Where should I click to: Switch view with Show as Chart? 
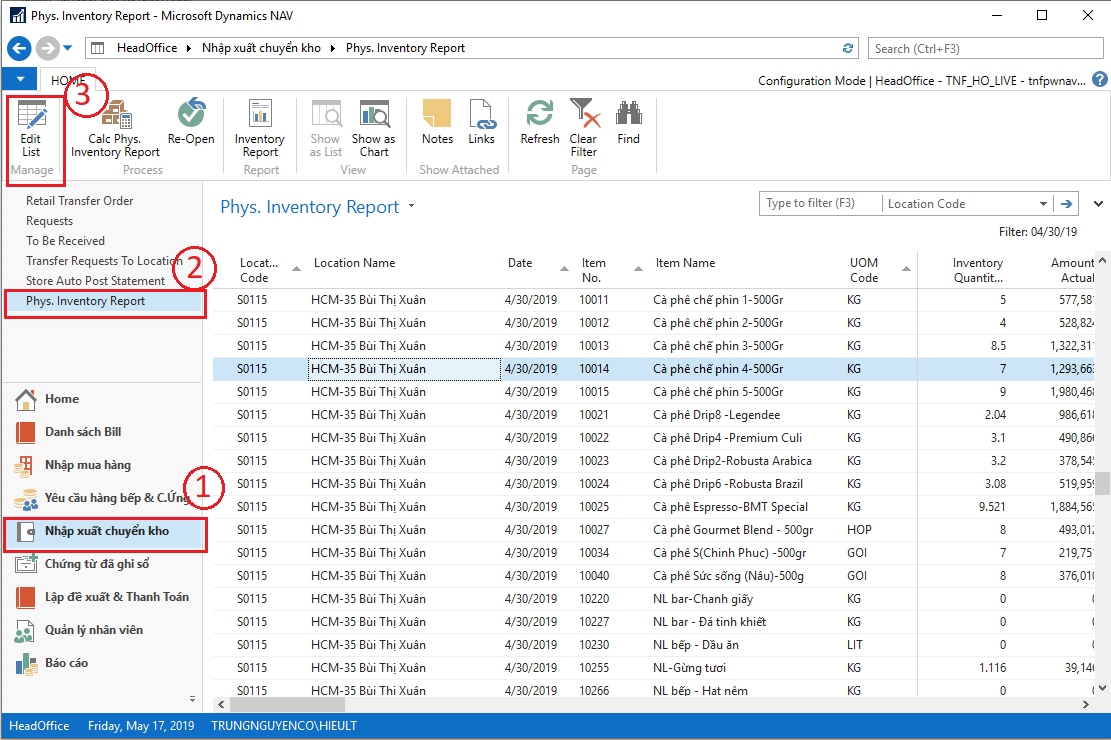(x=373, y=127)
